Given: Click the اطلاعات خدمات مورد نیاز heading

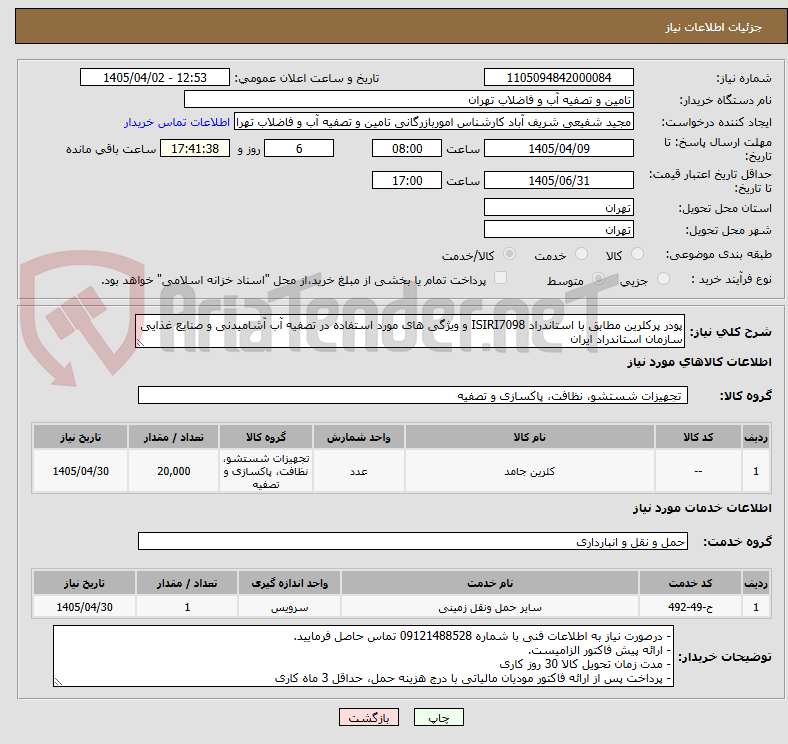Looking at the screenshot, I should click(x=702, y=508).
